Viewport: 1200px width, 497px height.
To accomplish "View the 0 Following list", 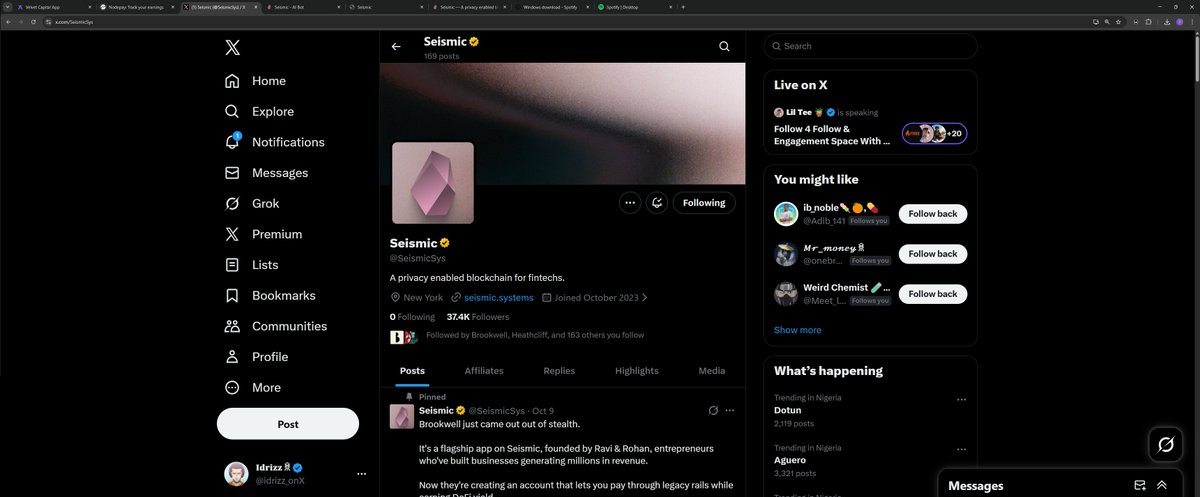I will click(412, 317).
